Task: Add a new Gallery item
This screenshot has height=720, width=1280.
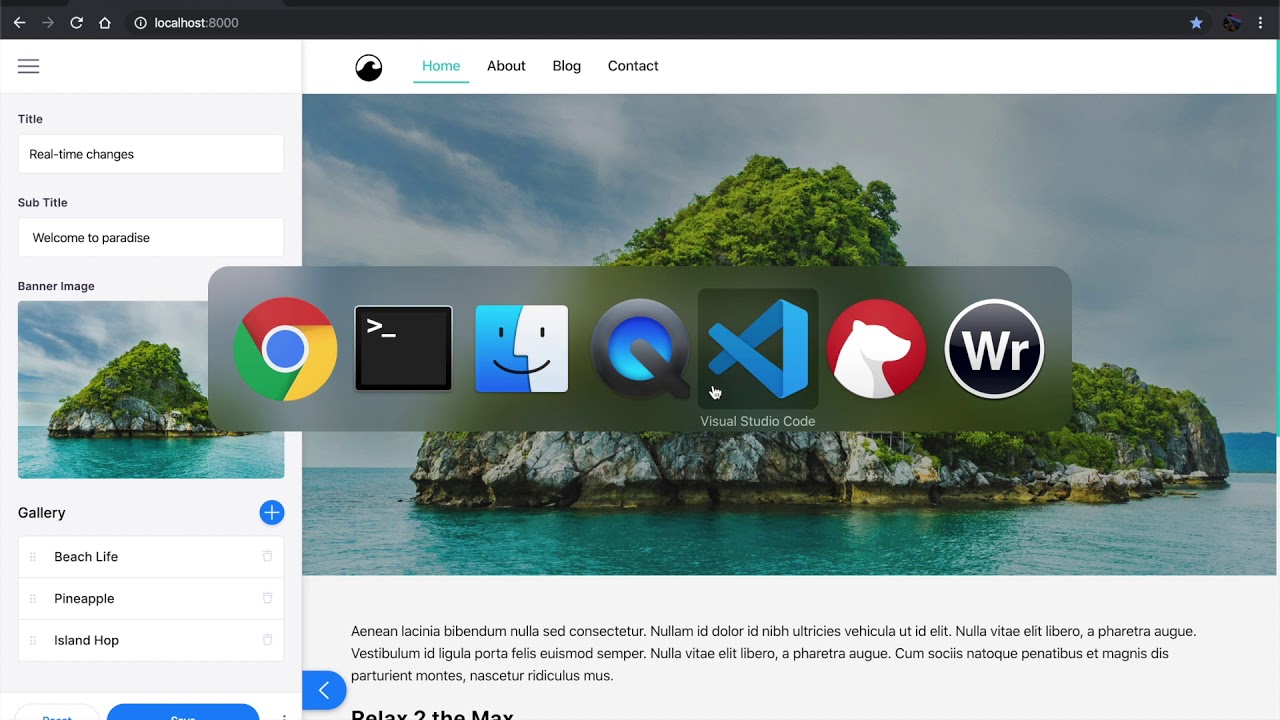Action: coord(271,512)
